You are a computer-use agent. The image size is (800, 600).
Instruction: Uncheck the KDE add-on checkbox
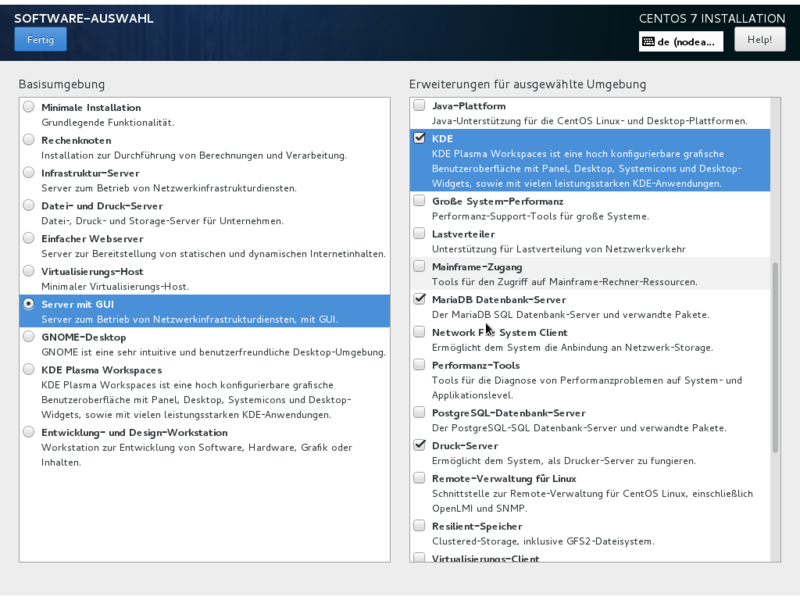419,138
